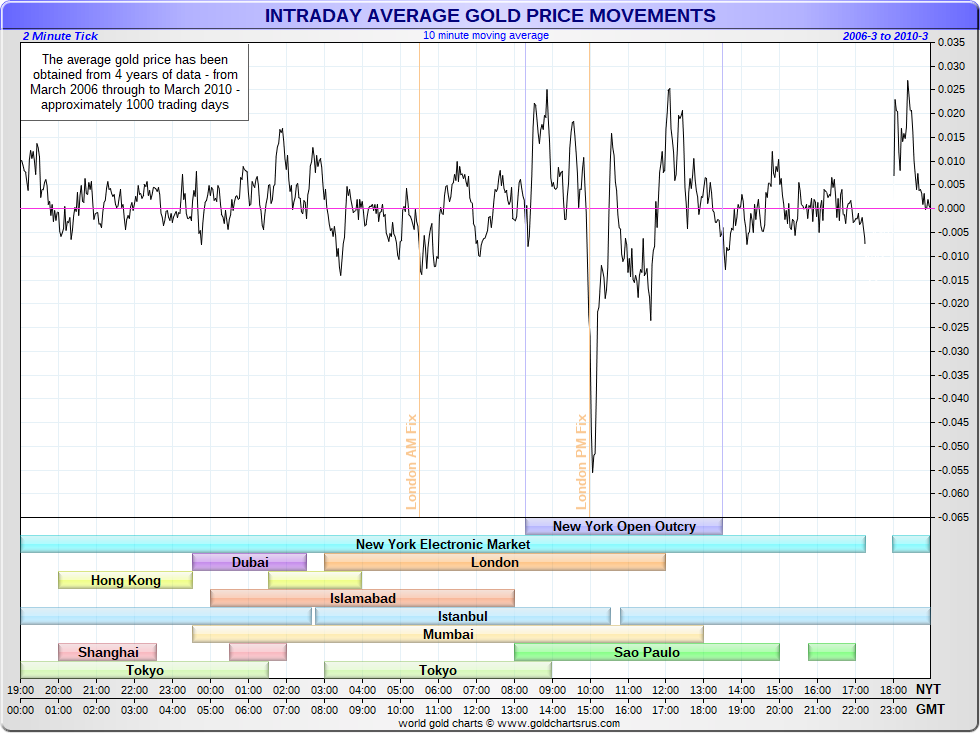Click the '10 minute moving average' subtitle
The image size is (980, 733).
pyautogui.click(x=486, y=36)
